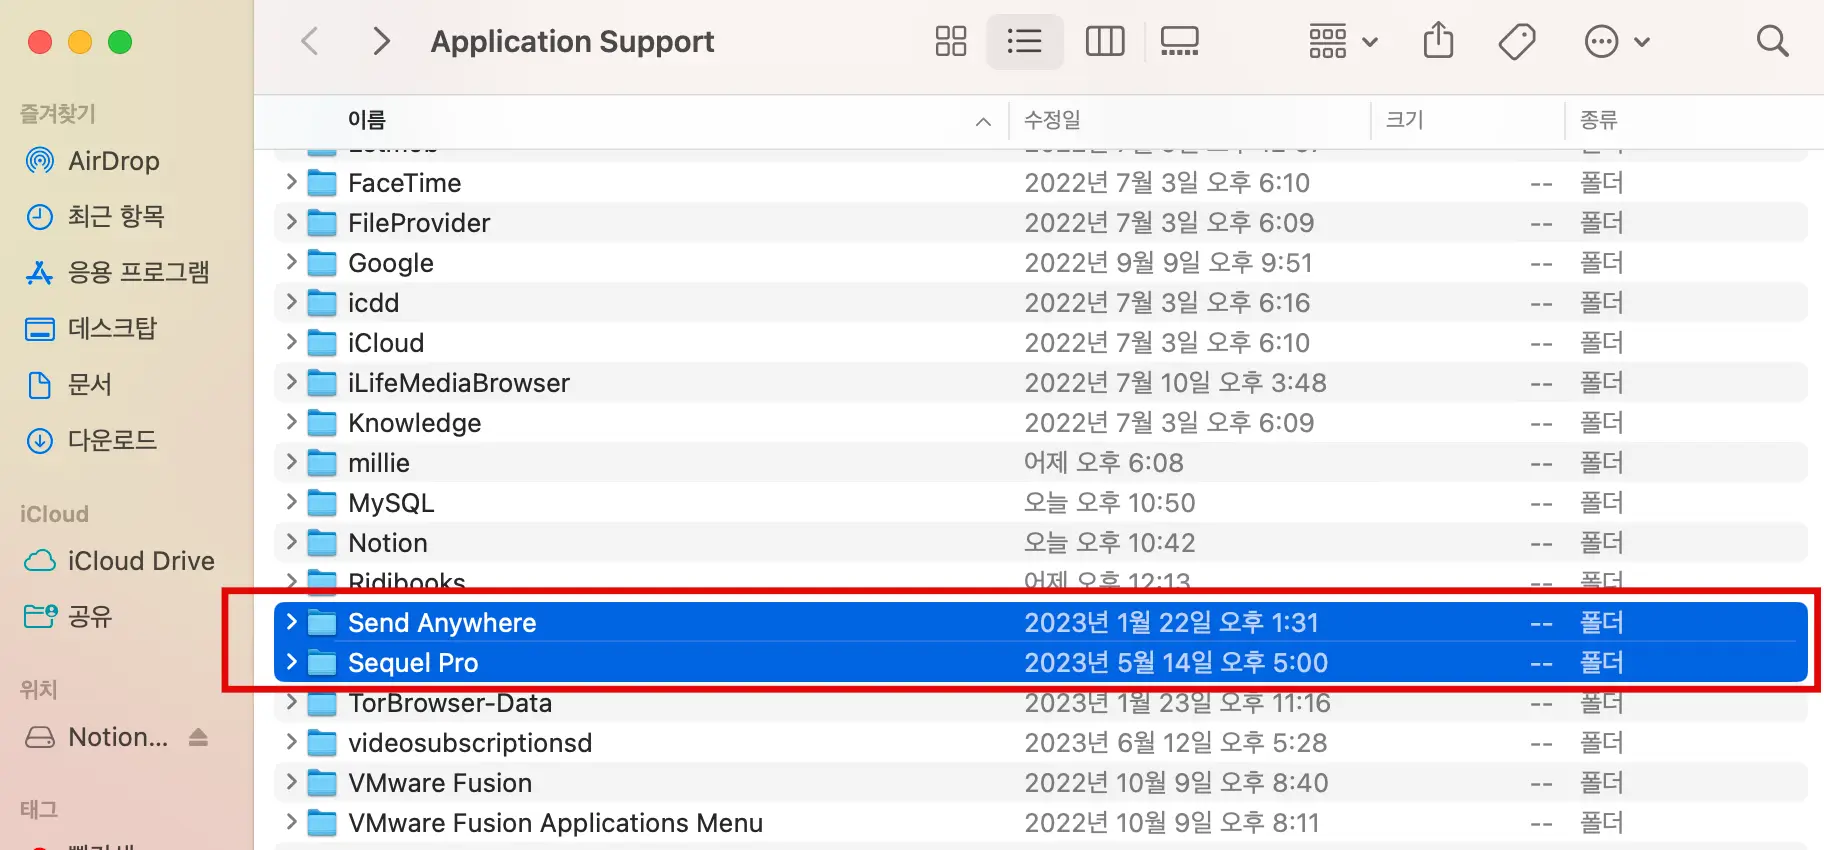Open the More actions ellipsis menu

1617,42
